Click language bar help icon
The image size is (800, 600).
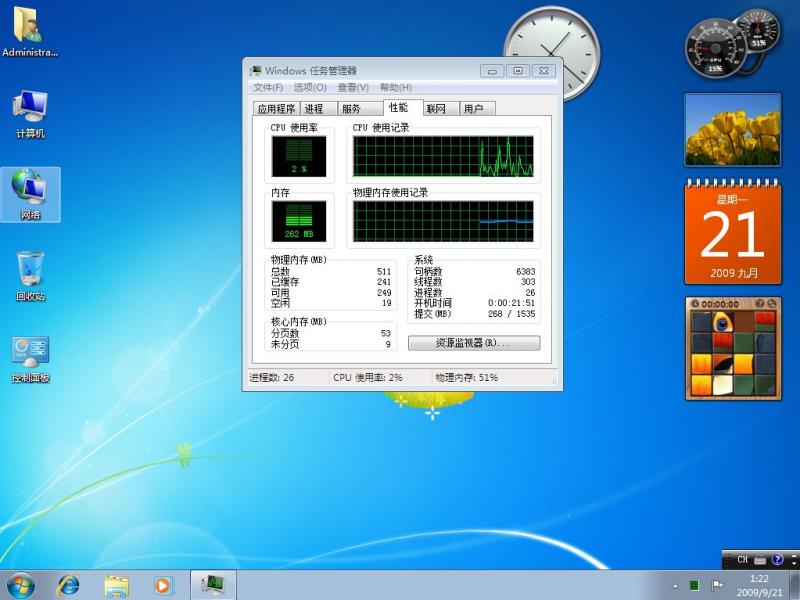tap(777, 560)
